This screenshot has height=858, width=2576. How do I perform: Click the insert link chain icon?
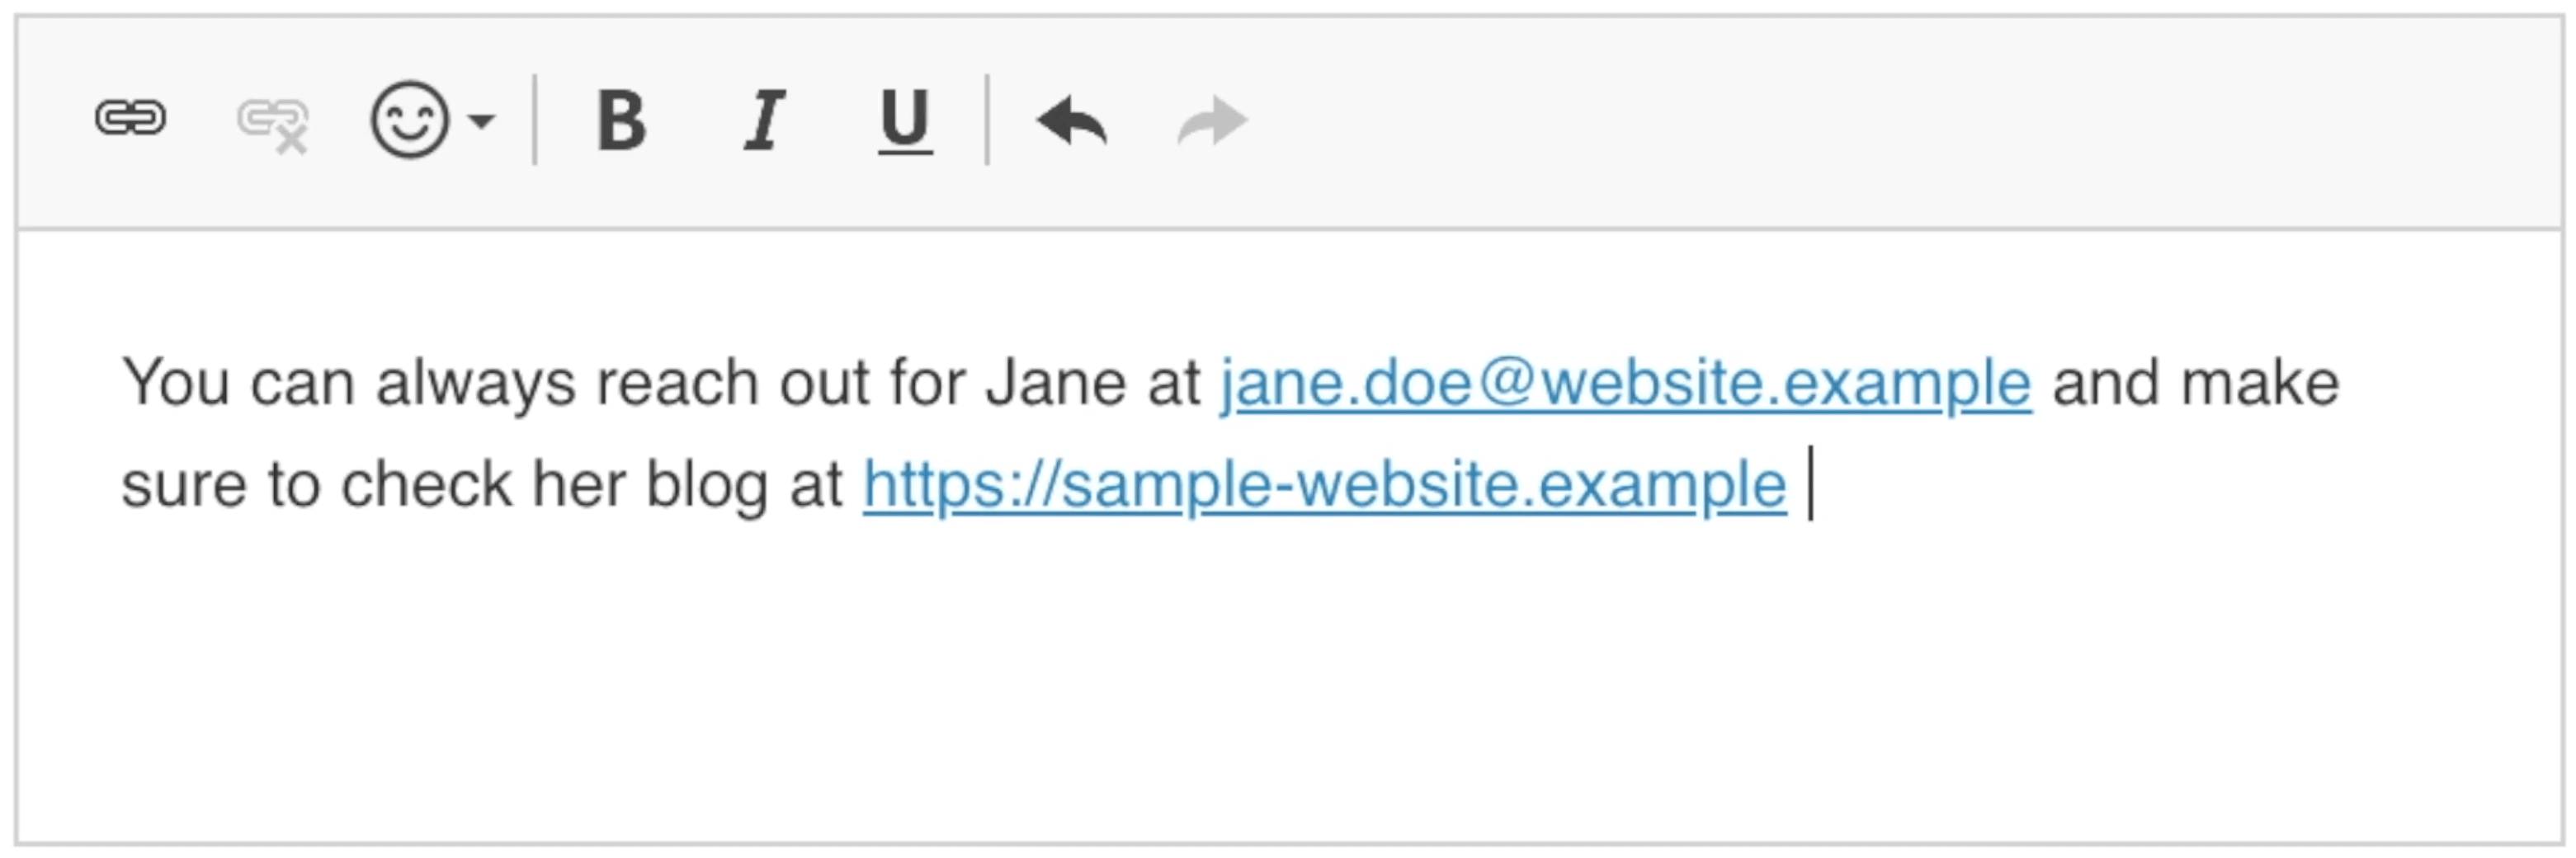pyautogui.click(x=130, y=118)
